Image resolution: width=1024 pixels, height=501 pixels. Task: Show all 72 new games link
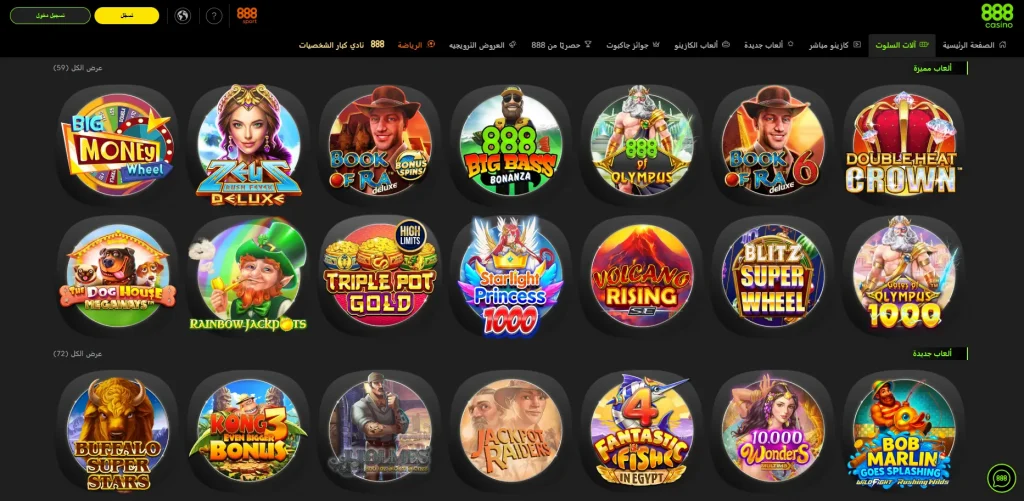(x=78, y=353)
